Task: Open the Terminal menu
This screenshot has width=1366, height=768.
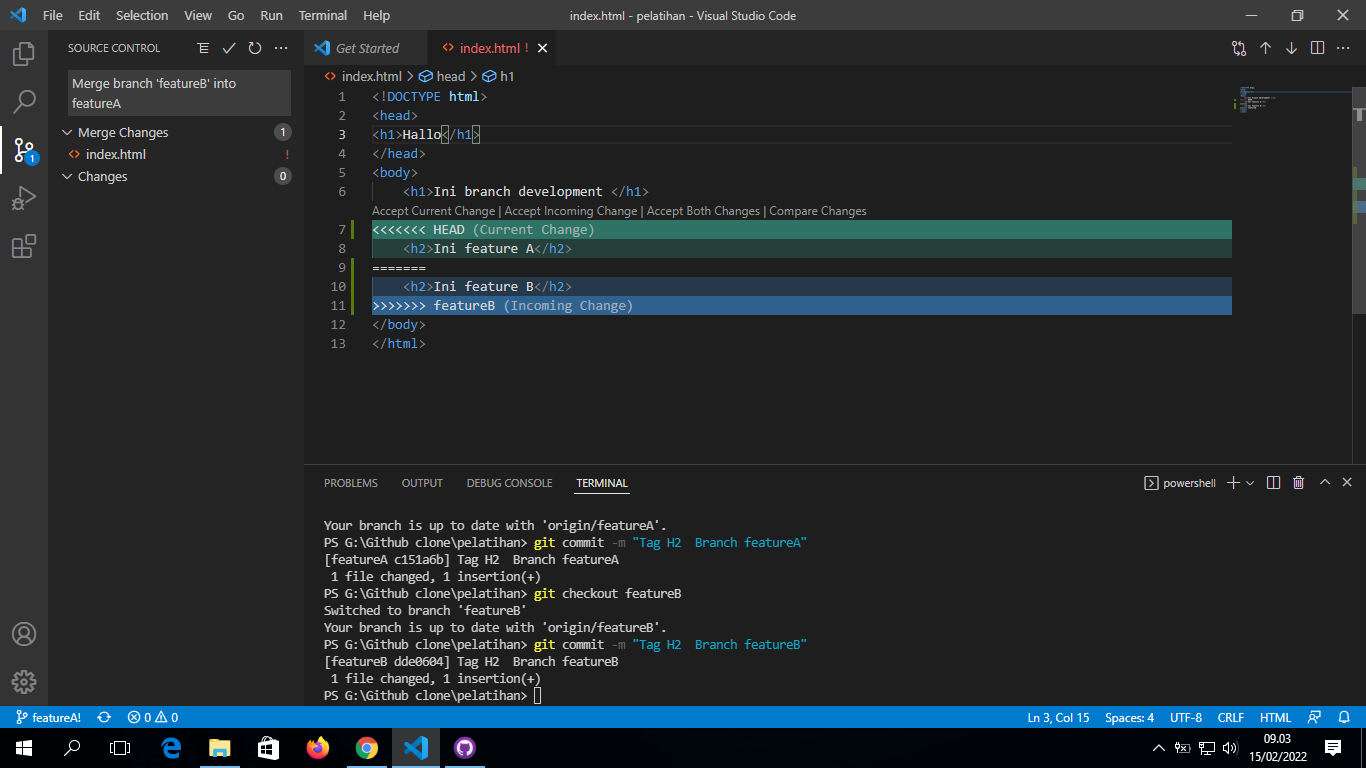Action: pos(322,15)
